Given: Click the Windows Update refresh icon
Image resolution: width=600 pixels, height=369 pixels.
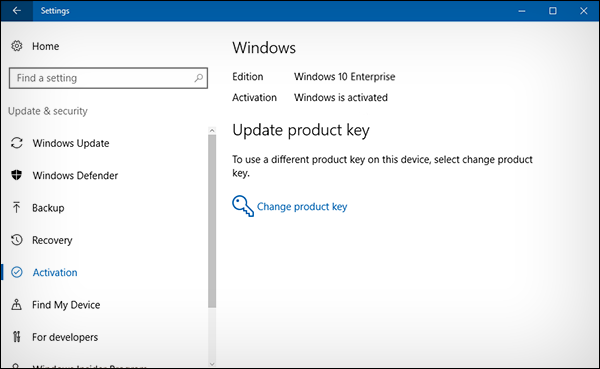Looking at the screenshot, I should [17, 143].
